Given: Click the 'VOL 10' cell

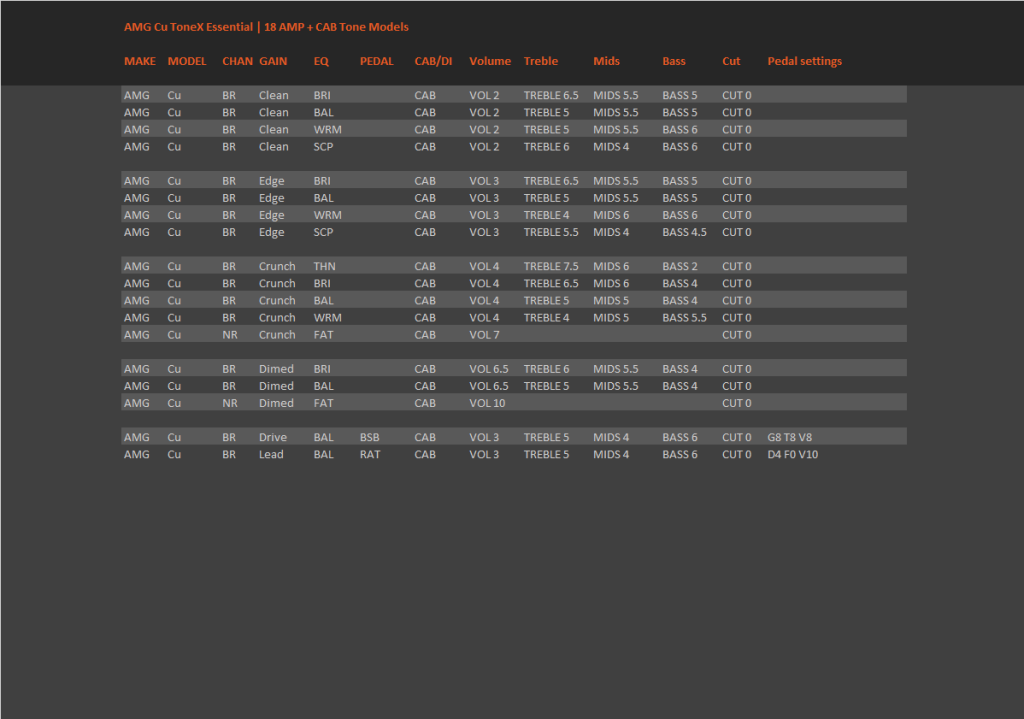Looking at the screenshot, I should tap(487, 403).
